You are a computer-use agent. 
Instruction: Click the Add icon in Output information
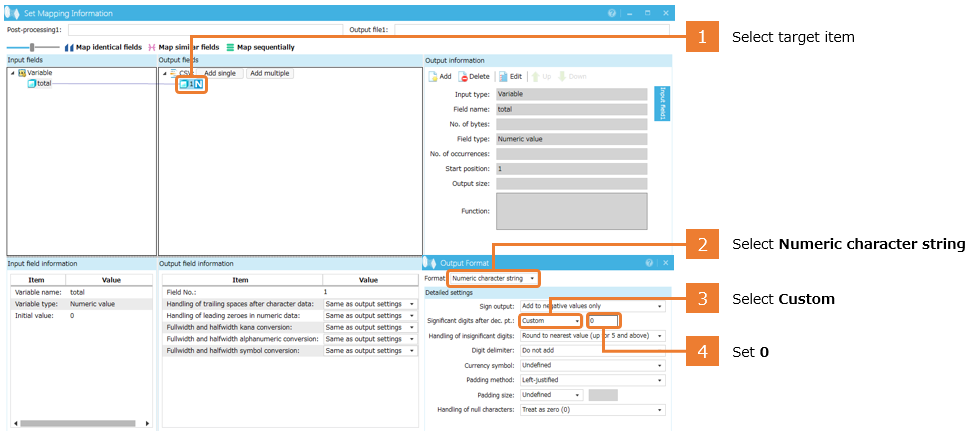[433, 77]
